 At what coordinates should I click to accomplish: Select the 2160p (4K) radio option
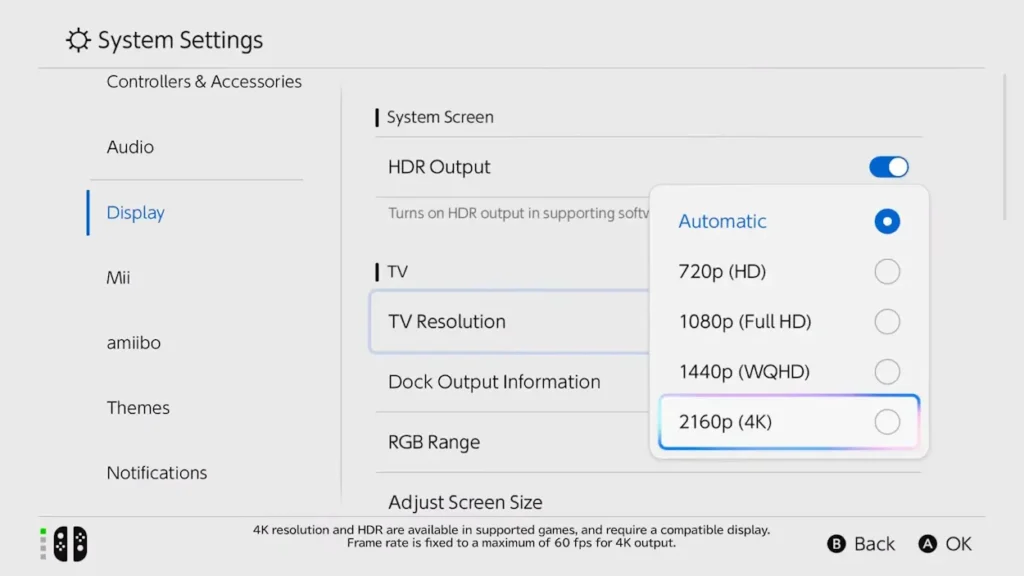tap(886, 422)
